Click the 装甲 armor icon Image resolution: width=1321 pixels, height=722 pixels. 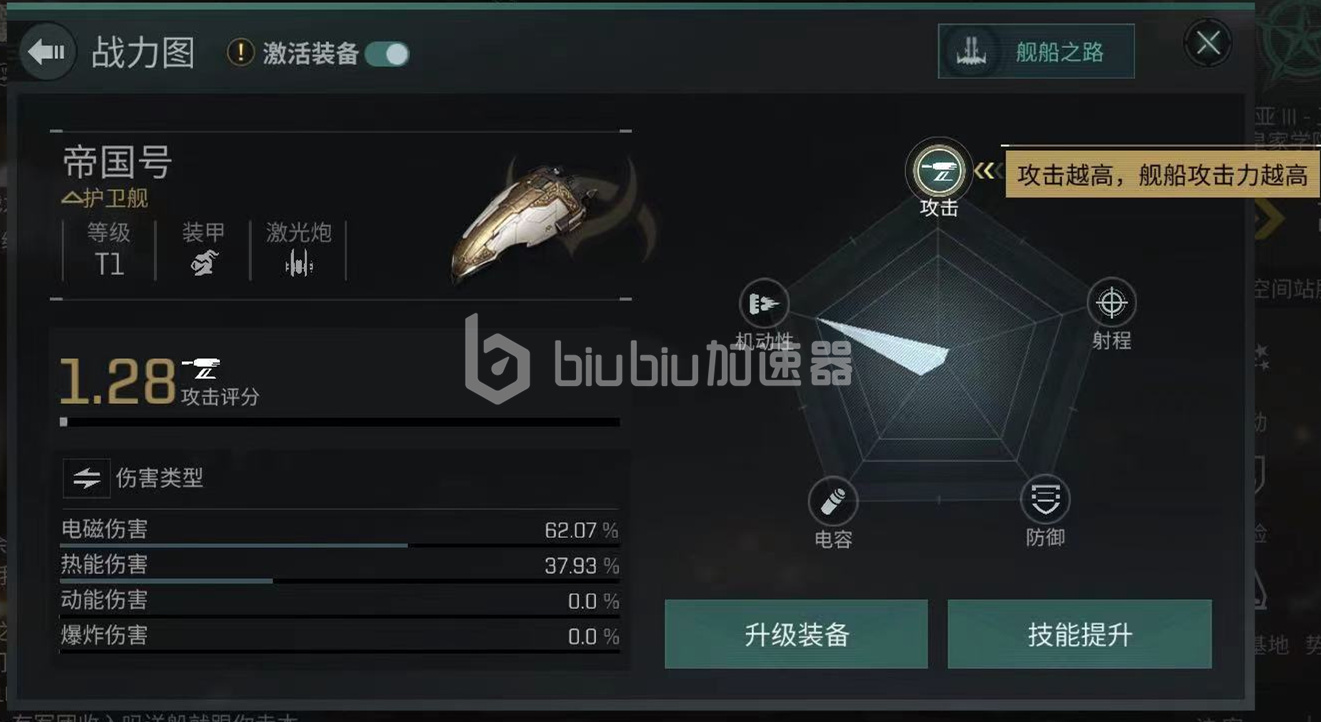(203, 264)
